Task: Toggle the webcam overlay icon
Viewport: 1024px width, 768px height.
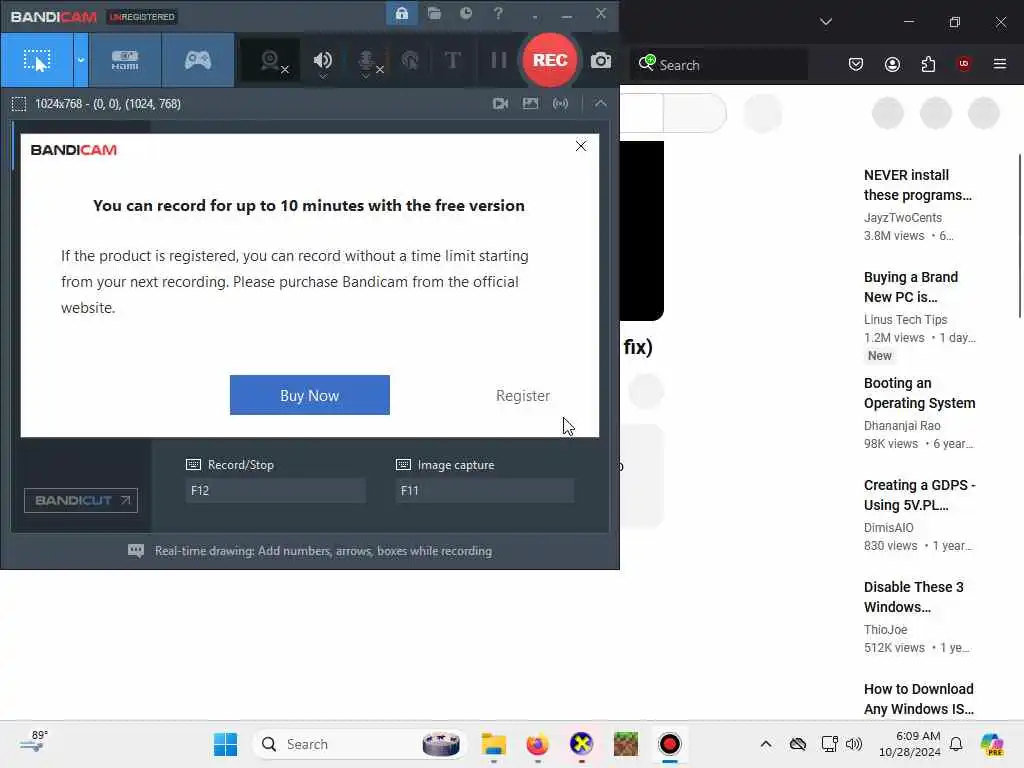Action: (x=270, y=61)
